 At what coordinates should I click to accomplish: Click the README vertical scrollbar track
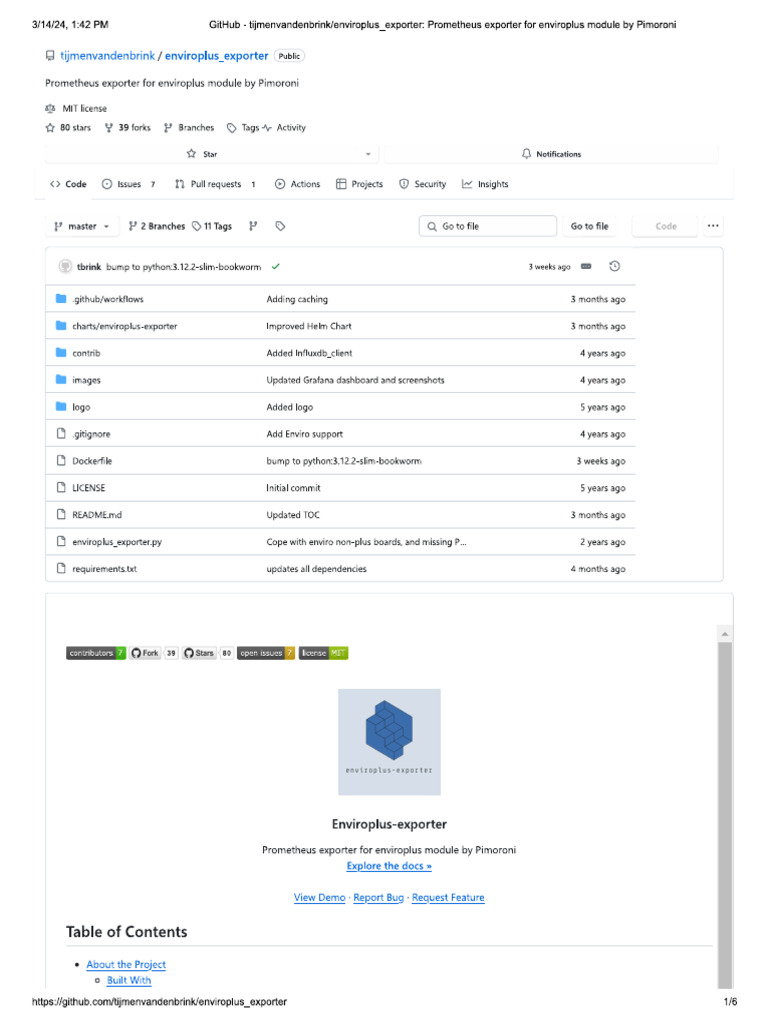click(x=725, y=815)
